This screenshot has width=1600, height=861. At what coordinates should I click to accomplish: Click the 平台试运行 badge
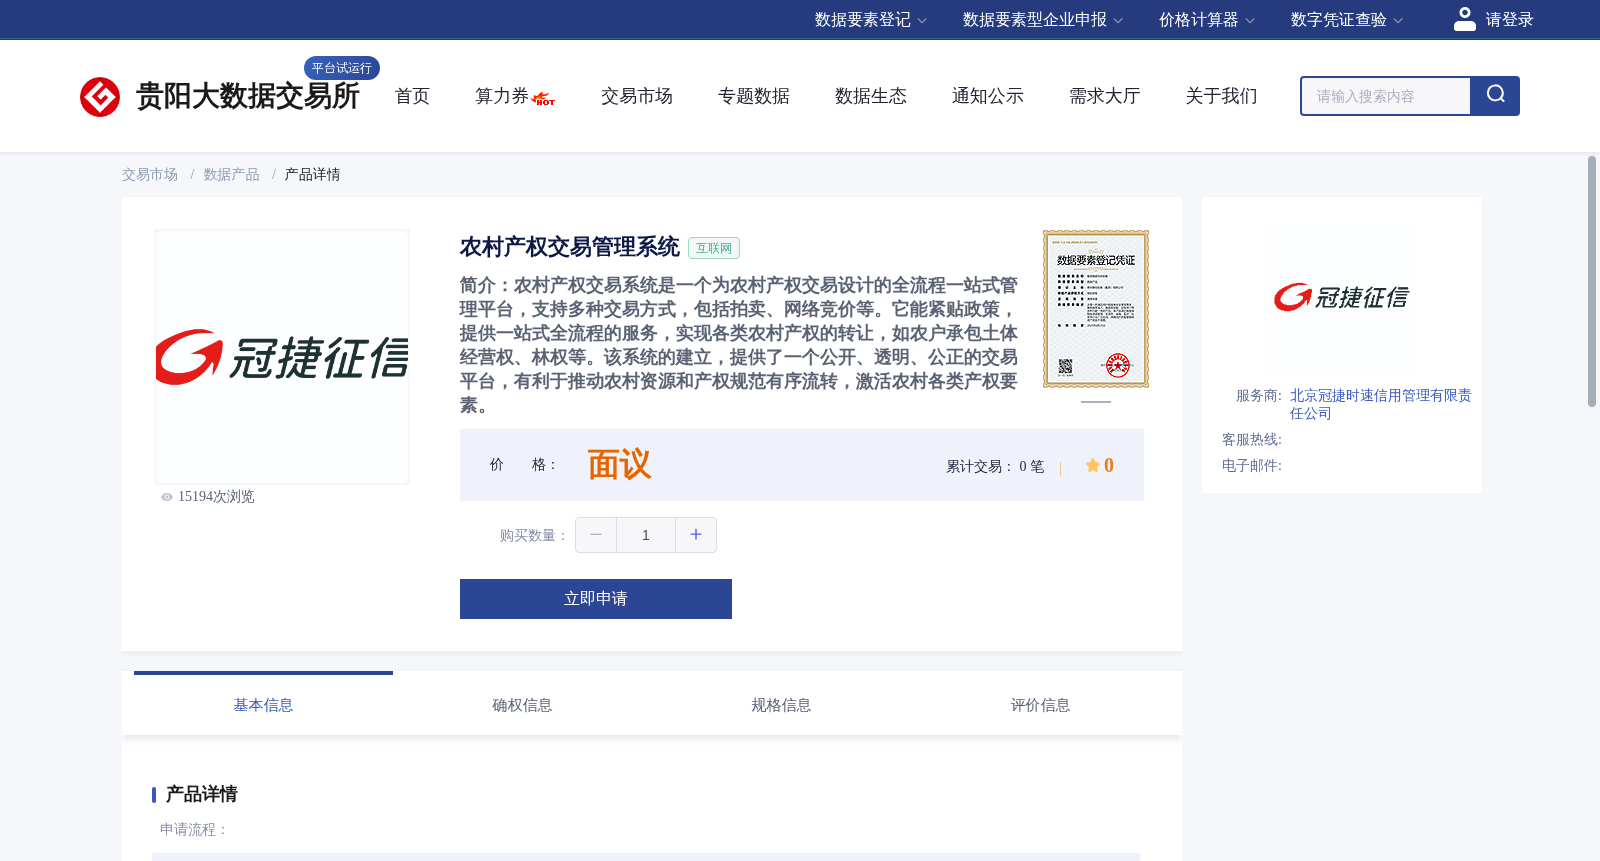[x=342, y=68]
